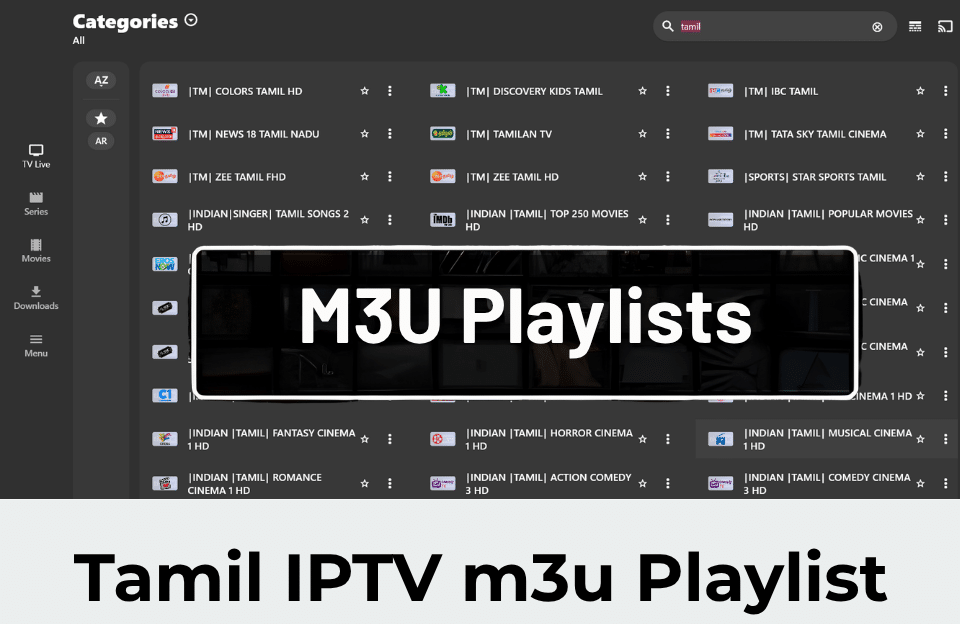The height and width of the screenshot is (624, 960).
Task: Click the search field containing tamil
Action: [x=774, y=26]
